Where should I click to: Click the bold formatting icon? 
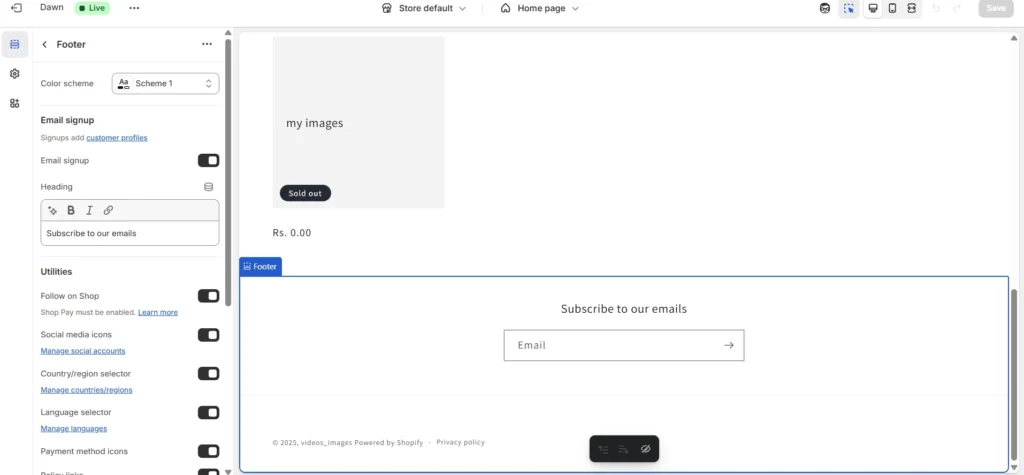click(71, 210)
